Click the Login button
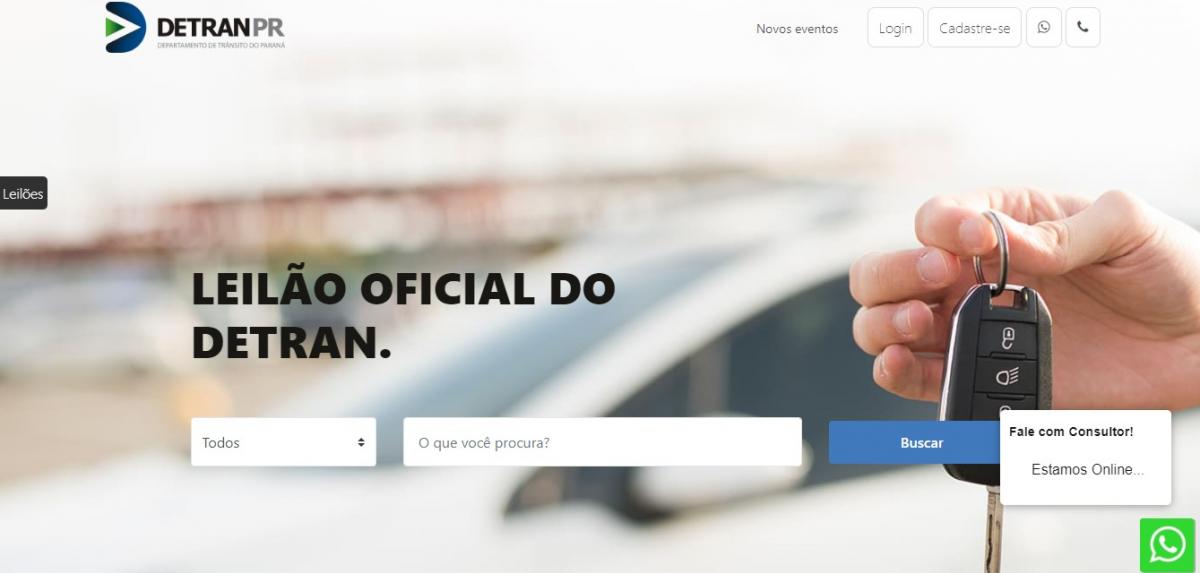 click(895, 28)
